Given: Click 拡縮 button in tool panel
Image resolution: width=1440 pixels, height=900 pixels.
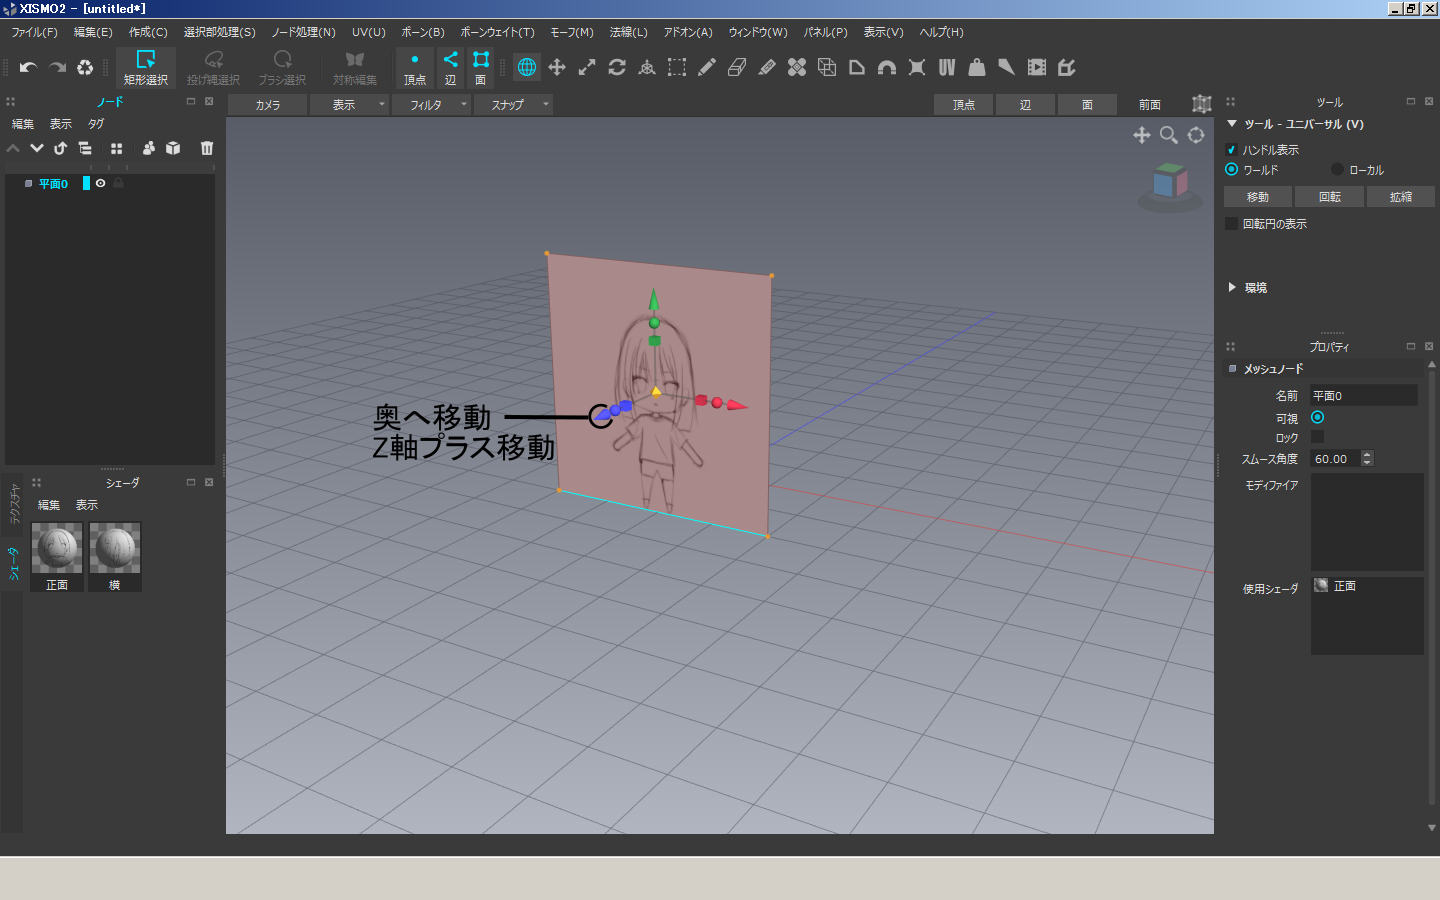Looking at the screenshot, I should [1401, 197].
